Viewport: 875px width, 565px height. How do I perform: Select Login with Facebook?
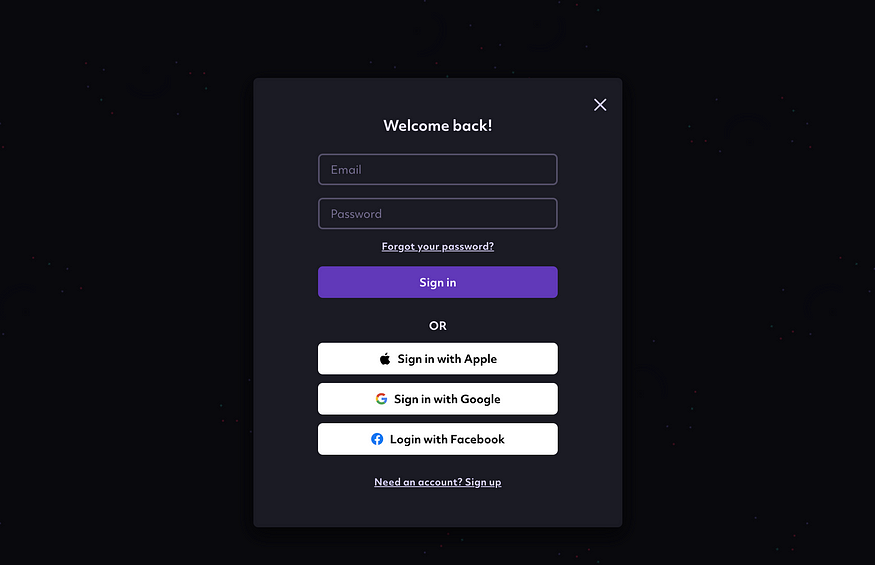438,439
